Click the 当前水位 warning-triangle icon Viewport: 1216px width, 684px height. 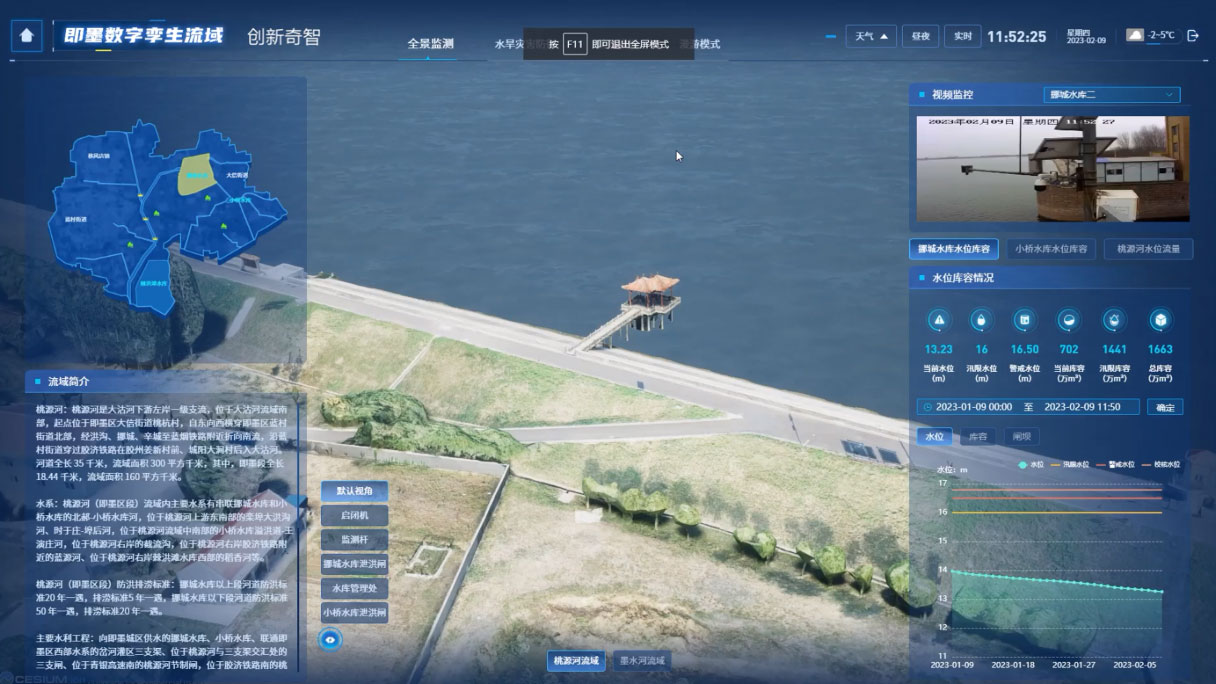938,320
